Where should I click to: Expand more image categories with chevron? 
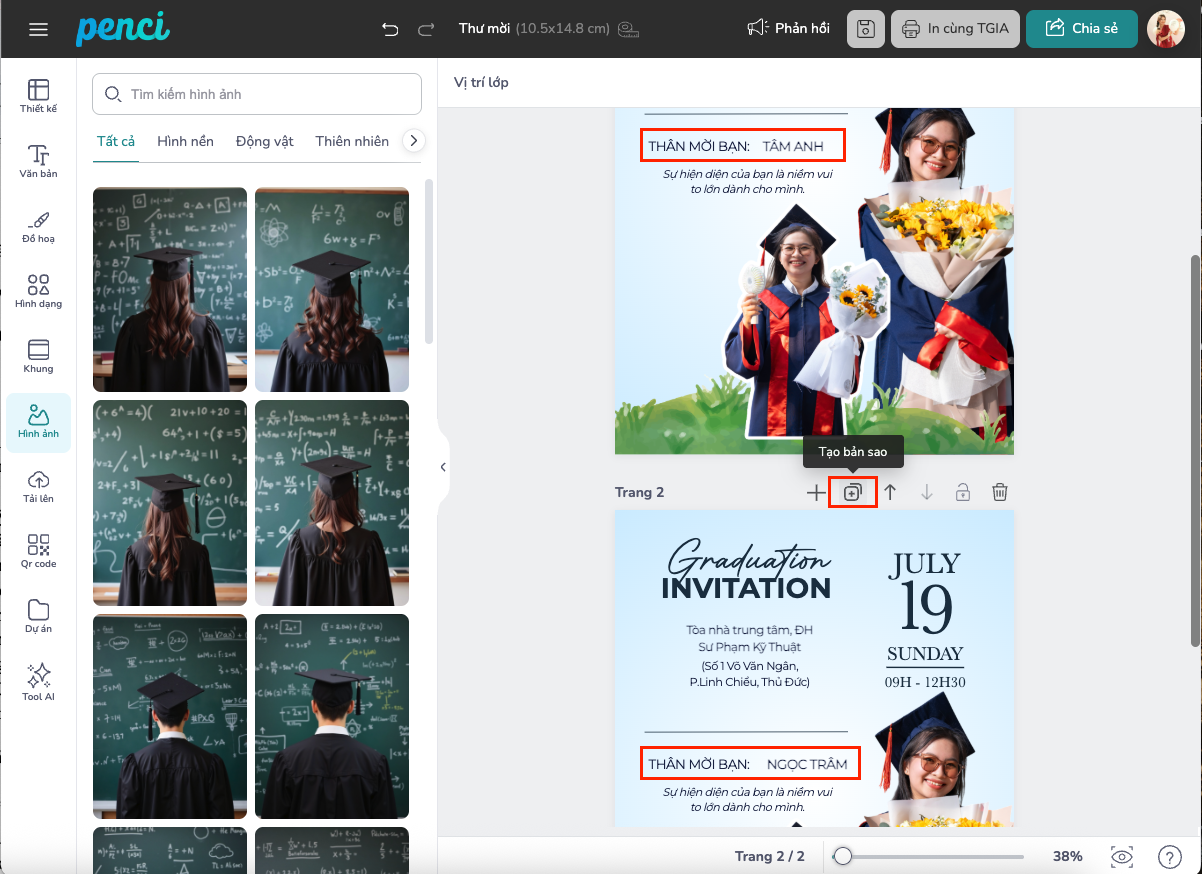[413, 141]
